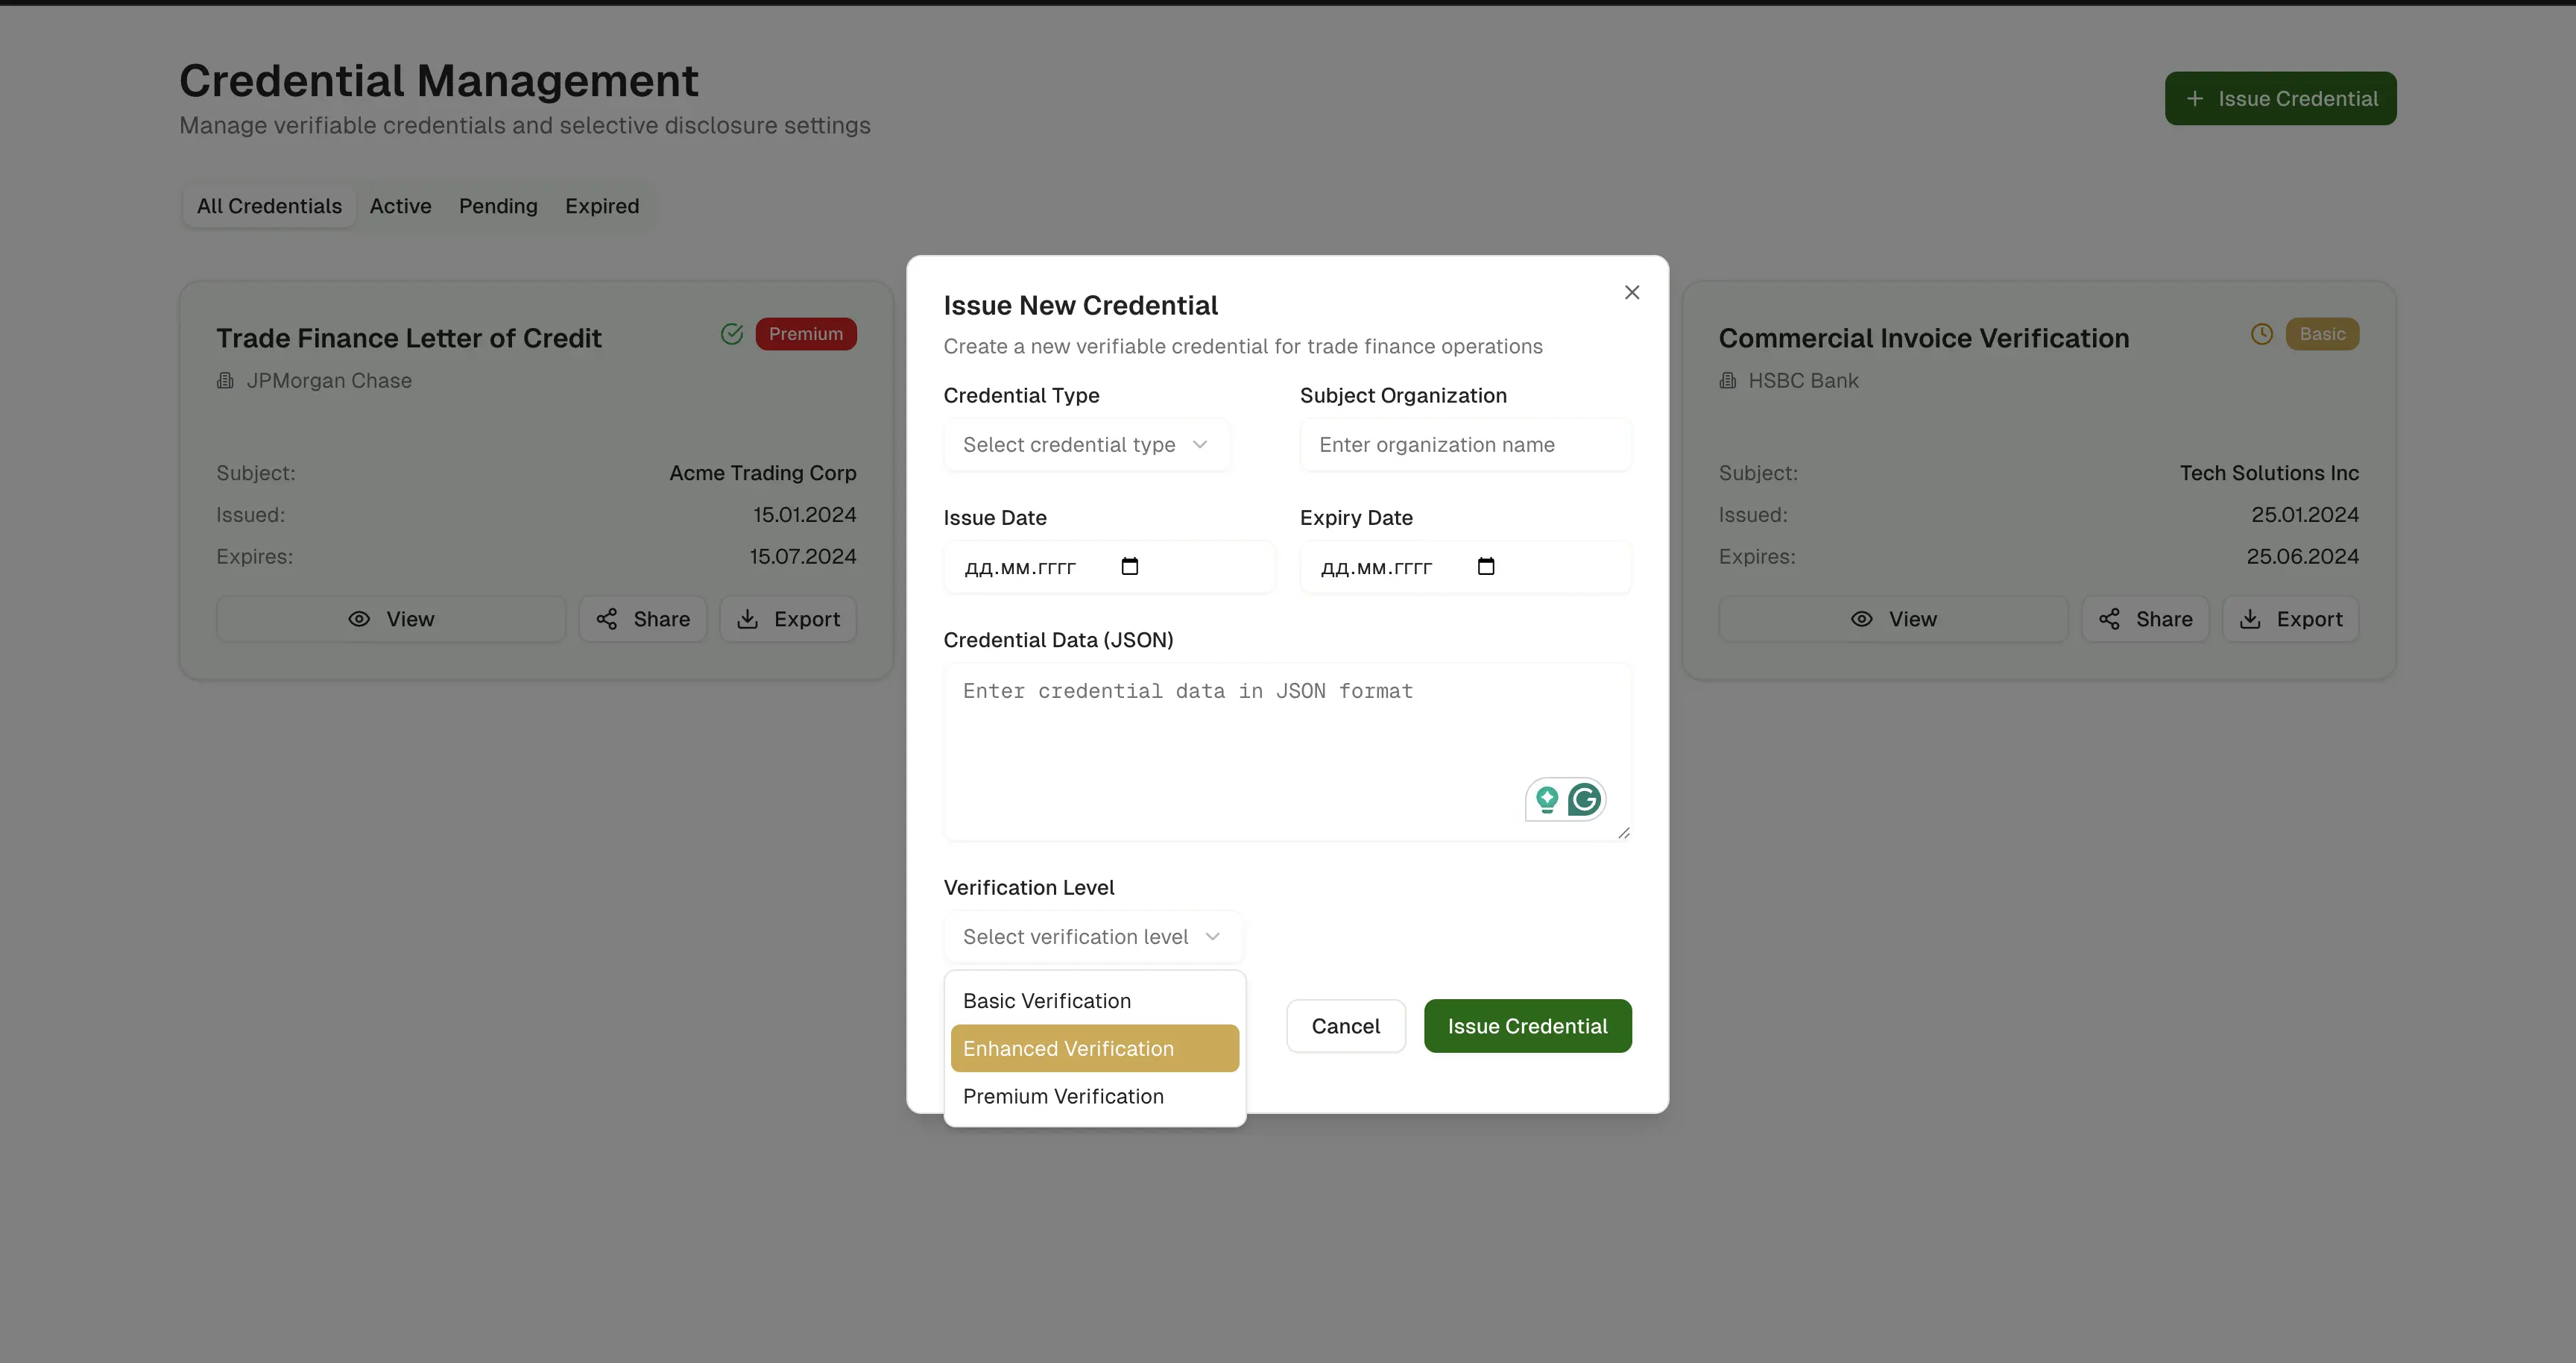Screen dimensions: 2576x1363
Task: Click the Enter organization name field
Action: [1464, 444]
